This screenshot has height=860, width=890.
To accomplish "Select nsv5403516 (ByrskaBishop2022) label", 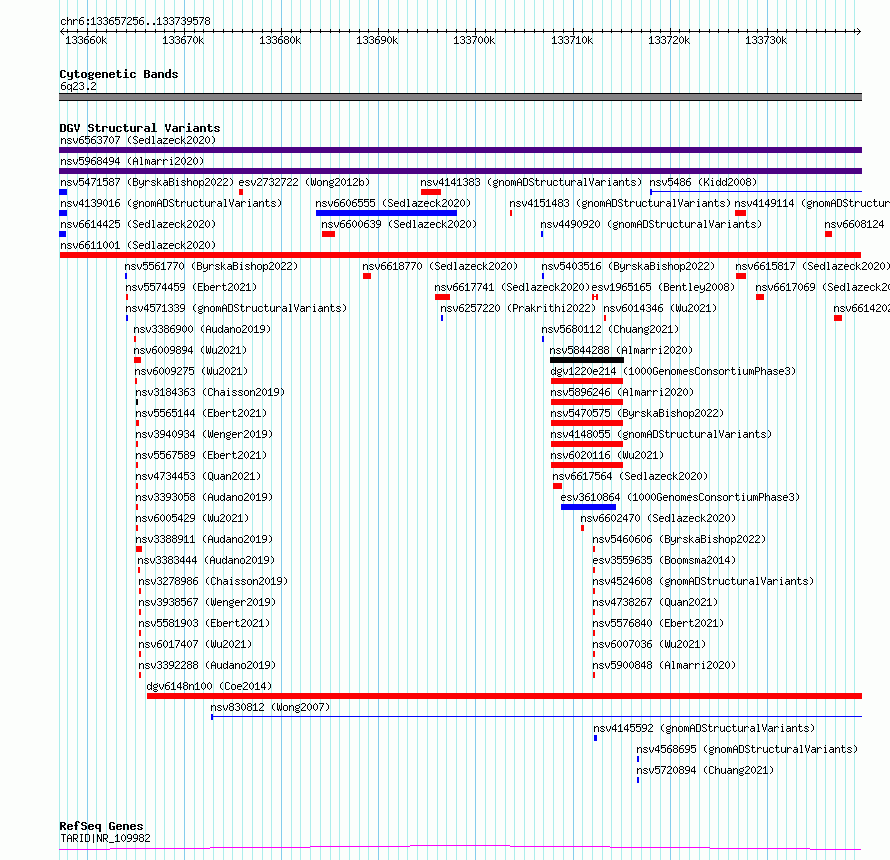I will point(628,266).
